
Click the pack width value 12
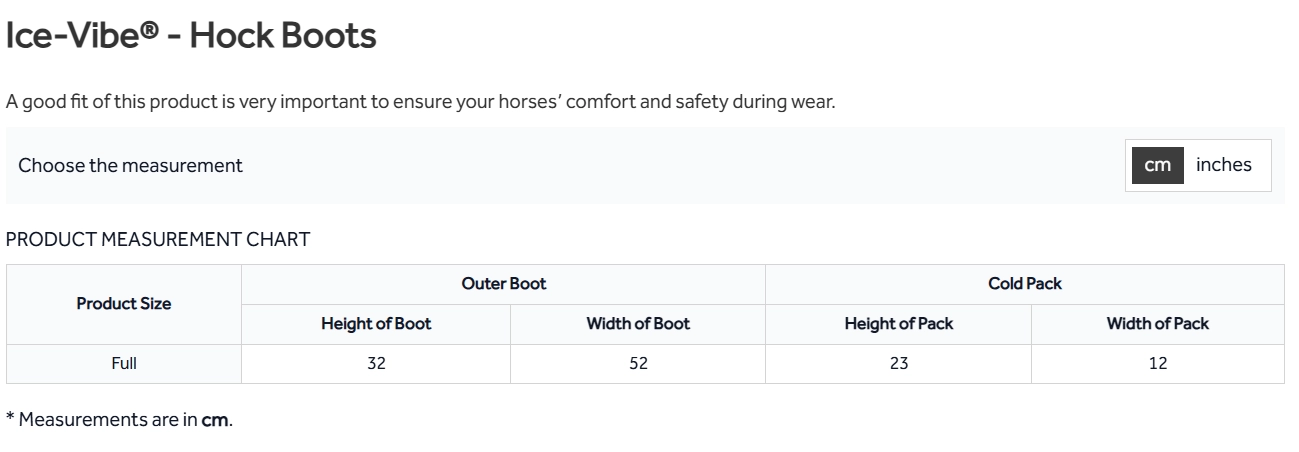(1158, 364)
